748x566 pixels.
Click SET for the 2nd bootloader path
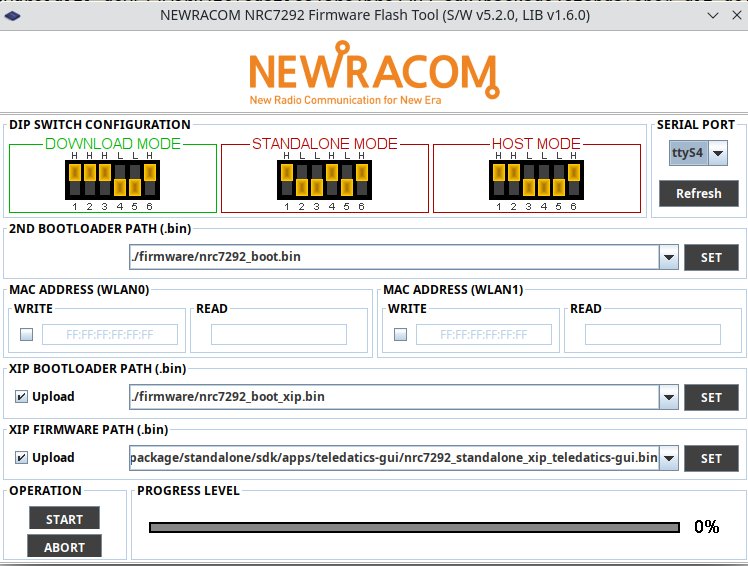click(711, 257)
